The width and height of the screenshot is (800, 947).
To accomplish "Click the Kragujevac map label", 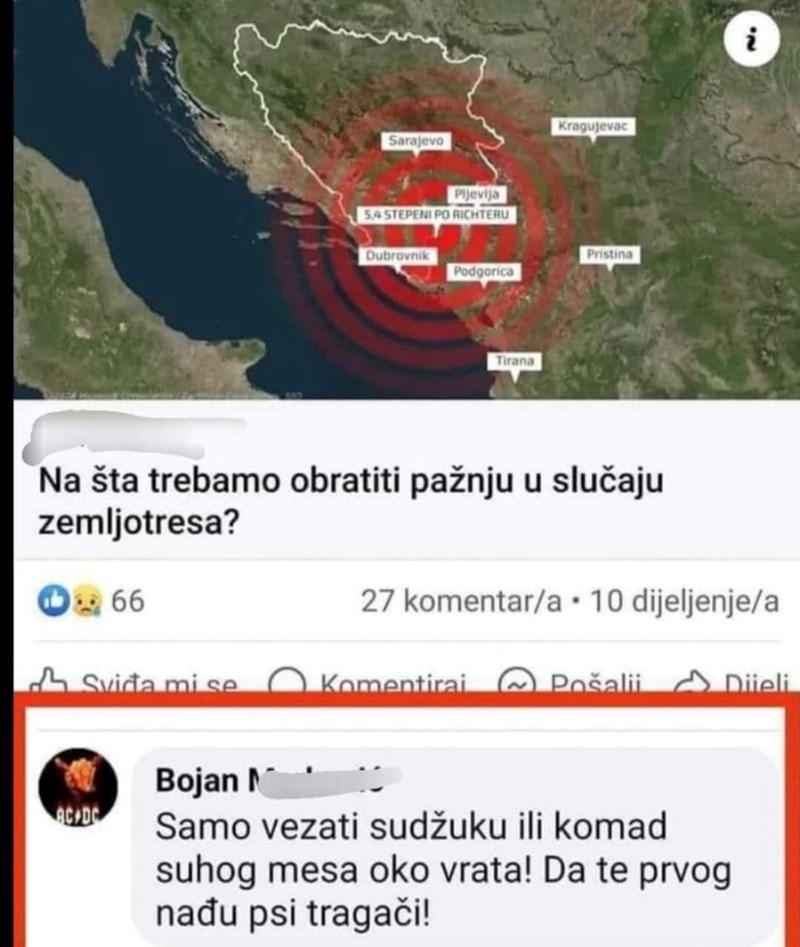I will (593, 126).
